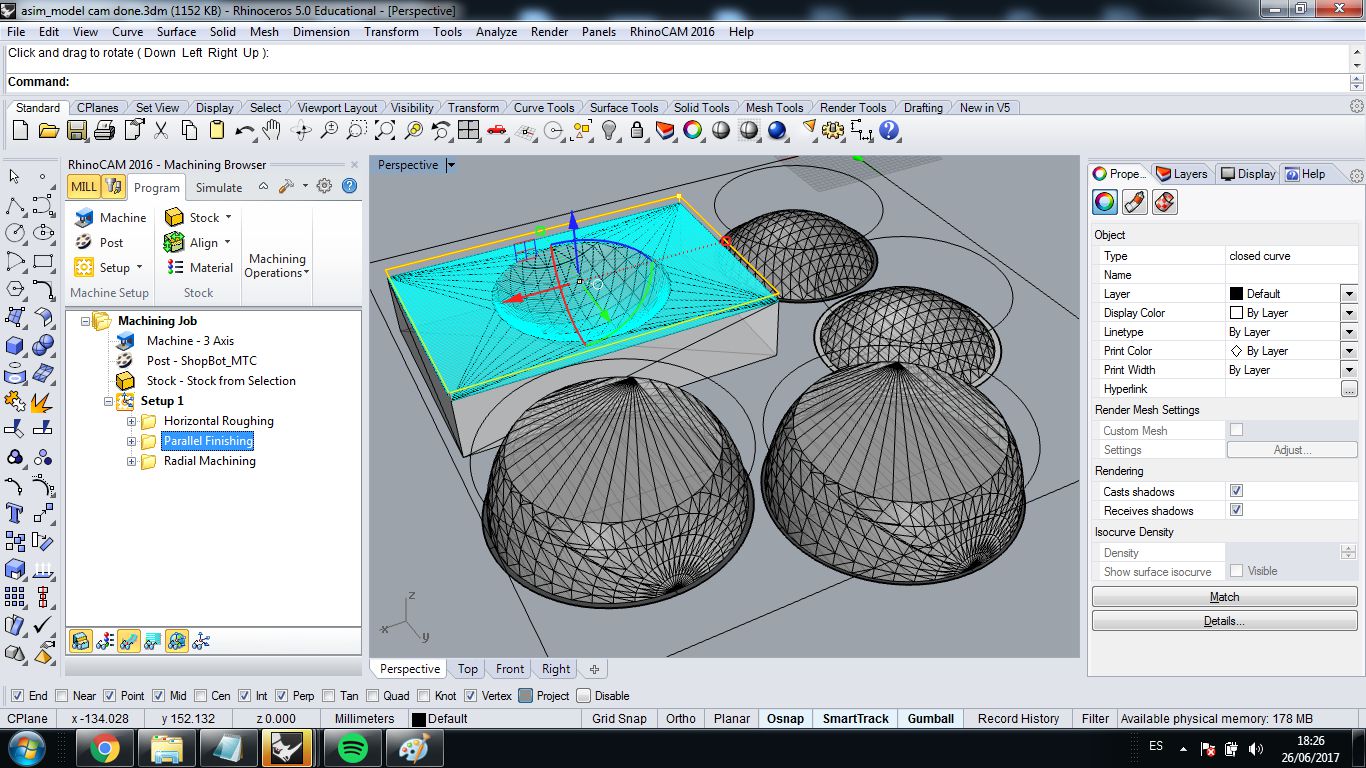Viewport: 1366px width, 768px height.
Task: Switch to the Simulate tab
Action: (x=219, y=187)
